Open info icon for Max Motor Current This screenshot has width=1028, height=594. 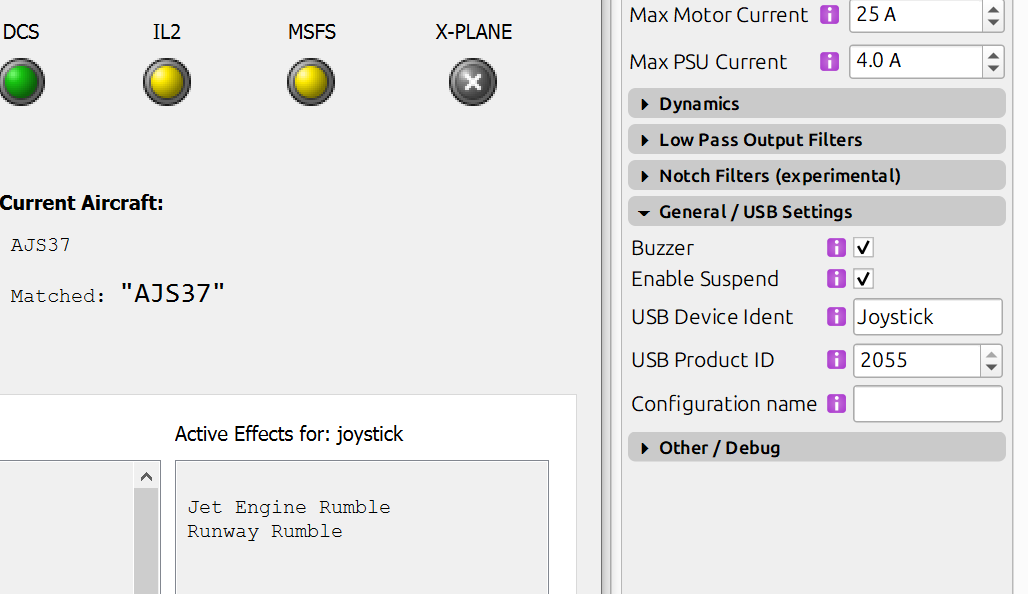tap(829, 15)
